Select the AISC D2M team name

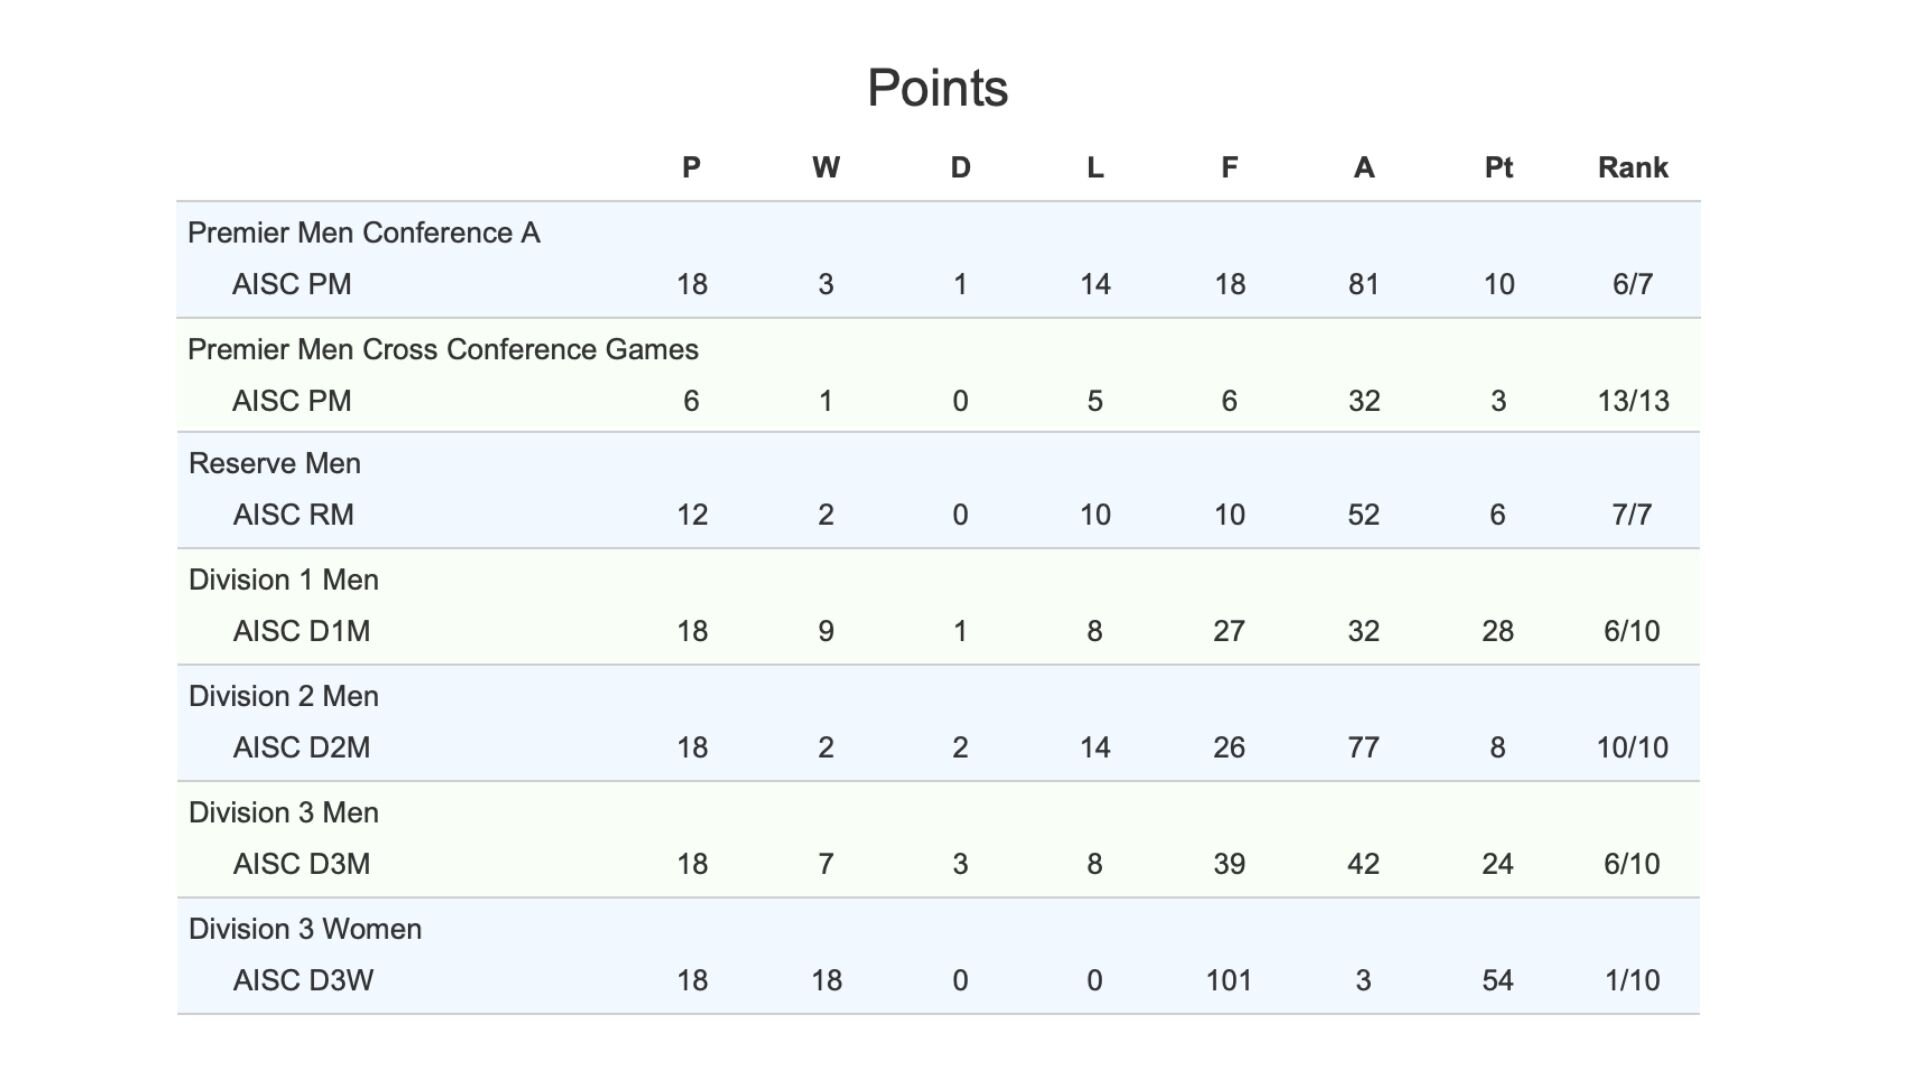pos(301,747)
